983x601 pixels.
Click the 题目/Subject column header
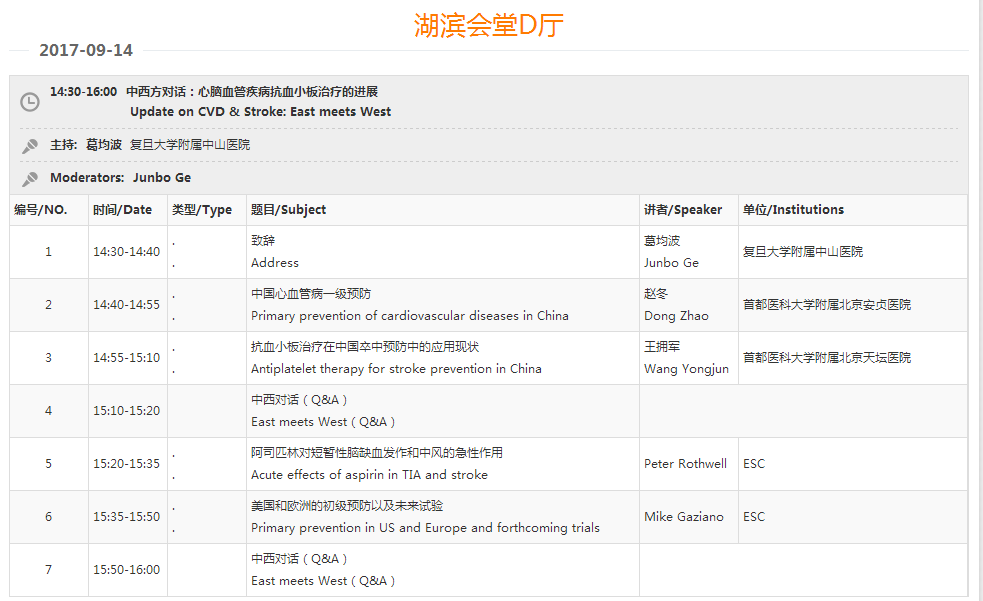(288, 210)
